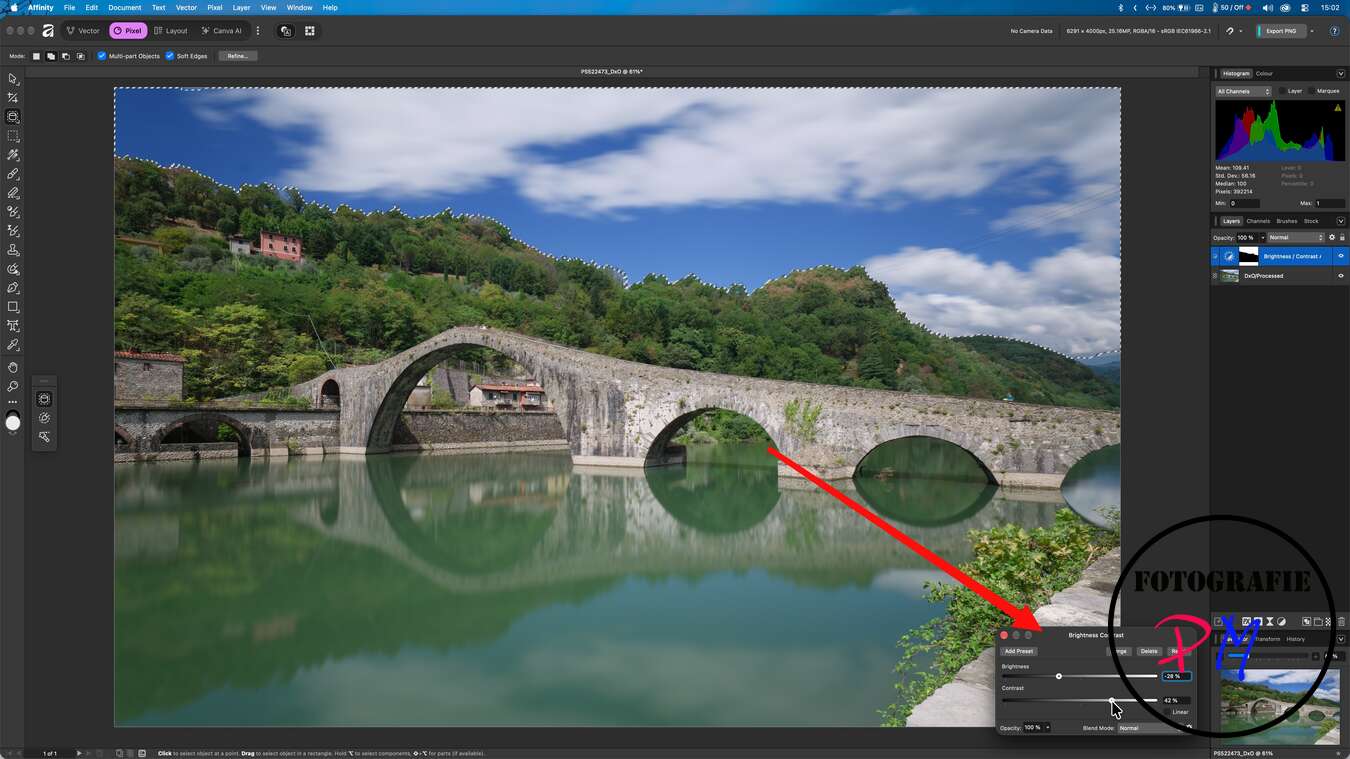Enable the Marquee checkbox in Histogram panel
The image size is (1350, 759).
pyautogui.click(x=1311, y=91)
